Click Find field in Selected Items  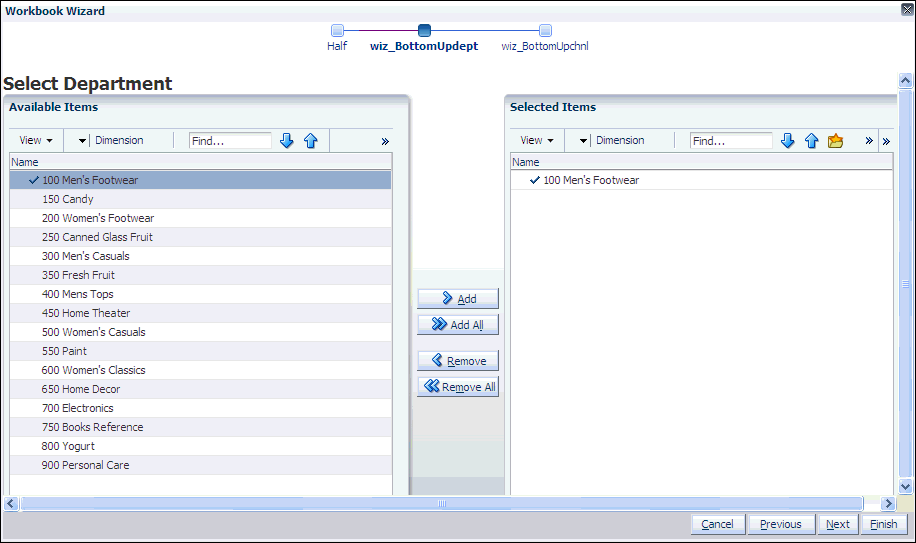tap(731, 141)
